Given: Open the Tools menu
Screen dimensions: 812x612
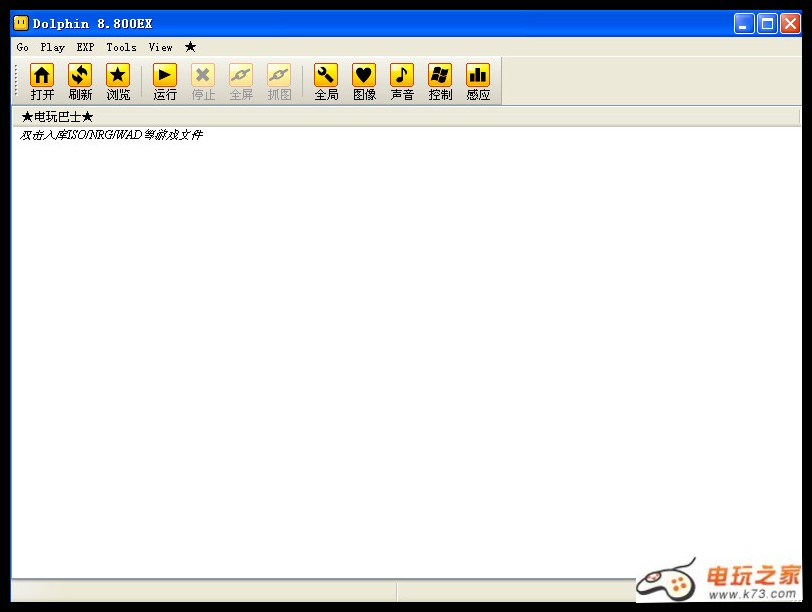Looking at the screenshot, I should pyautogui.click(x=121, y=47).
